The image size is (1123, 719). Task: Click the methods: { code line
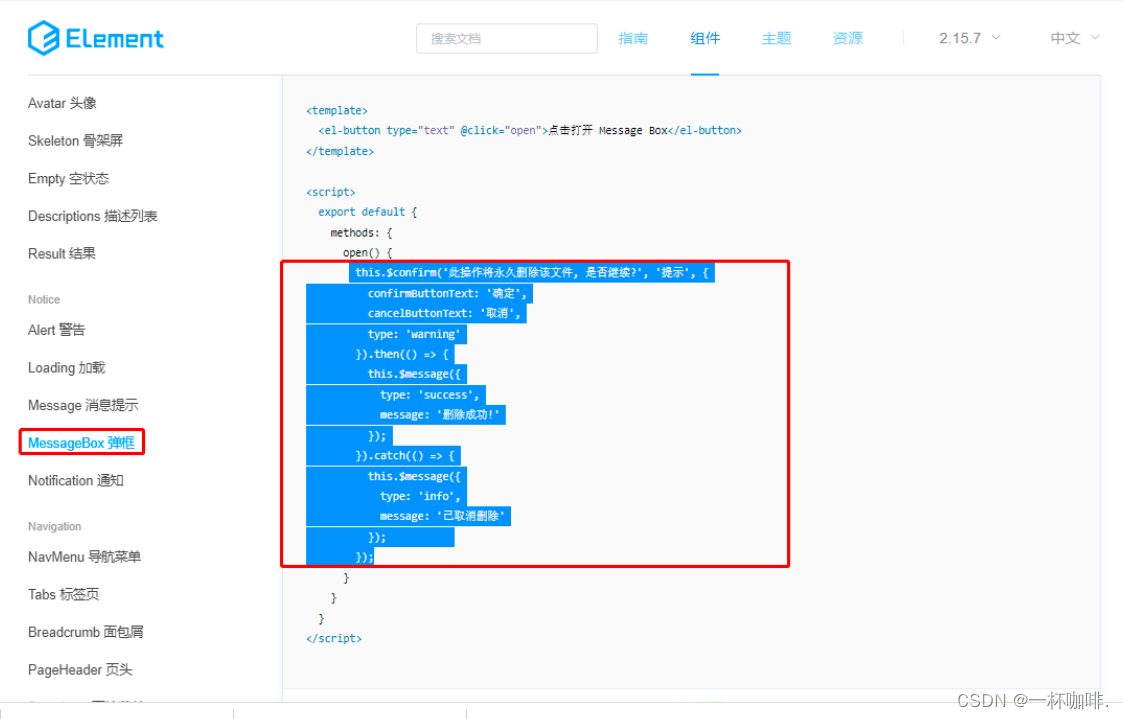(x=361, y=233)
